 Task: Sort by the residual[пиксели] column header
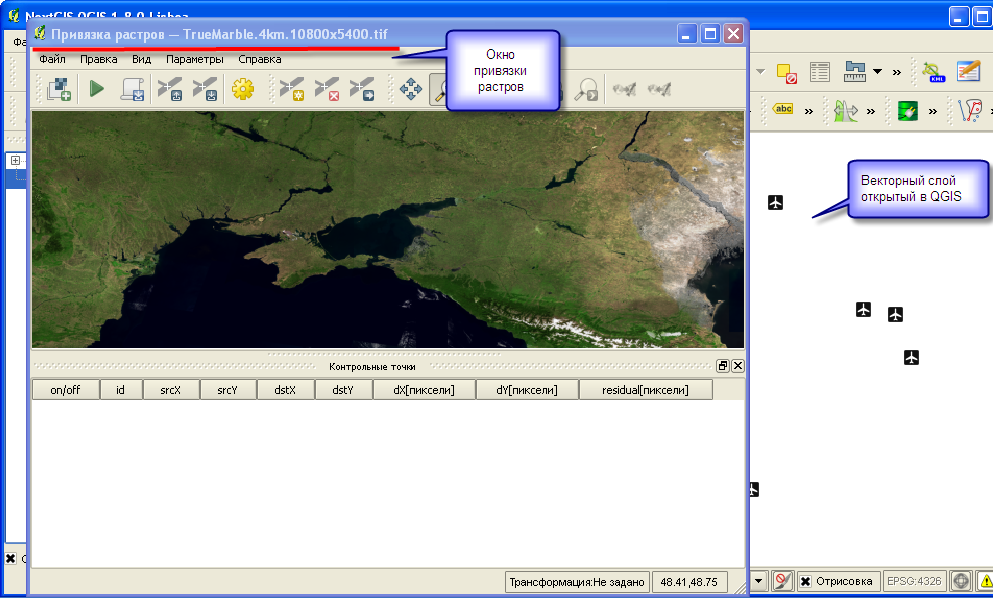coord(645,390)
